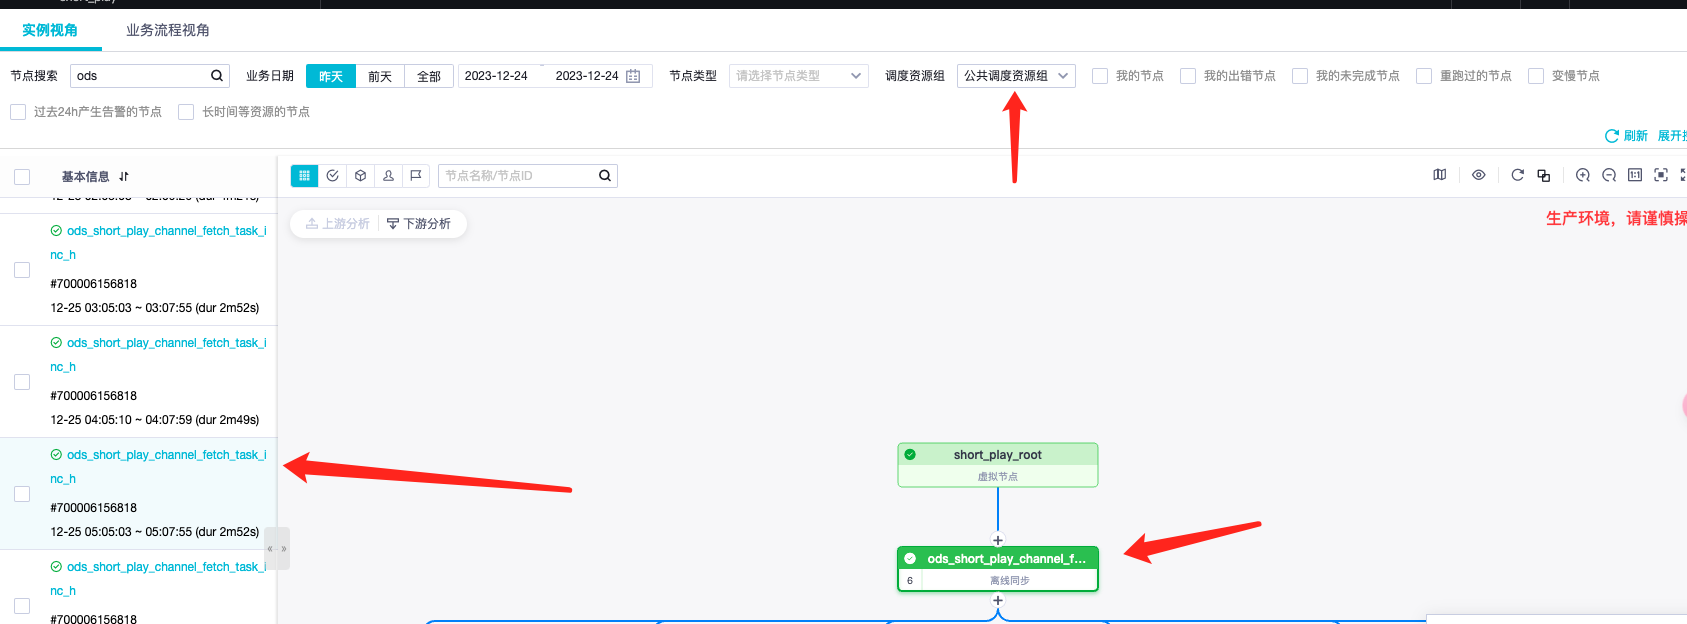The image size is (1687, 624).
Task: Click the person owner icon in the DAG toolbar
Action: (x=389, y=176)
